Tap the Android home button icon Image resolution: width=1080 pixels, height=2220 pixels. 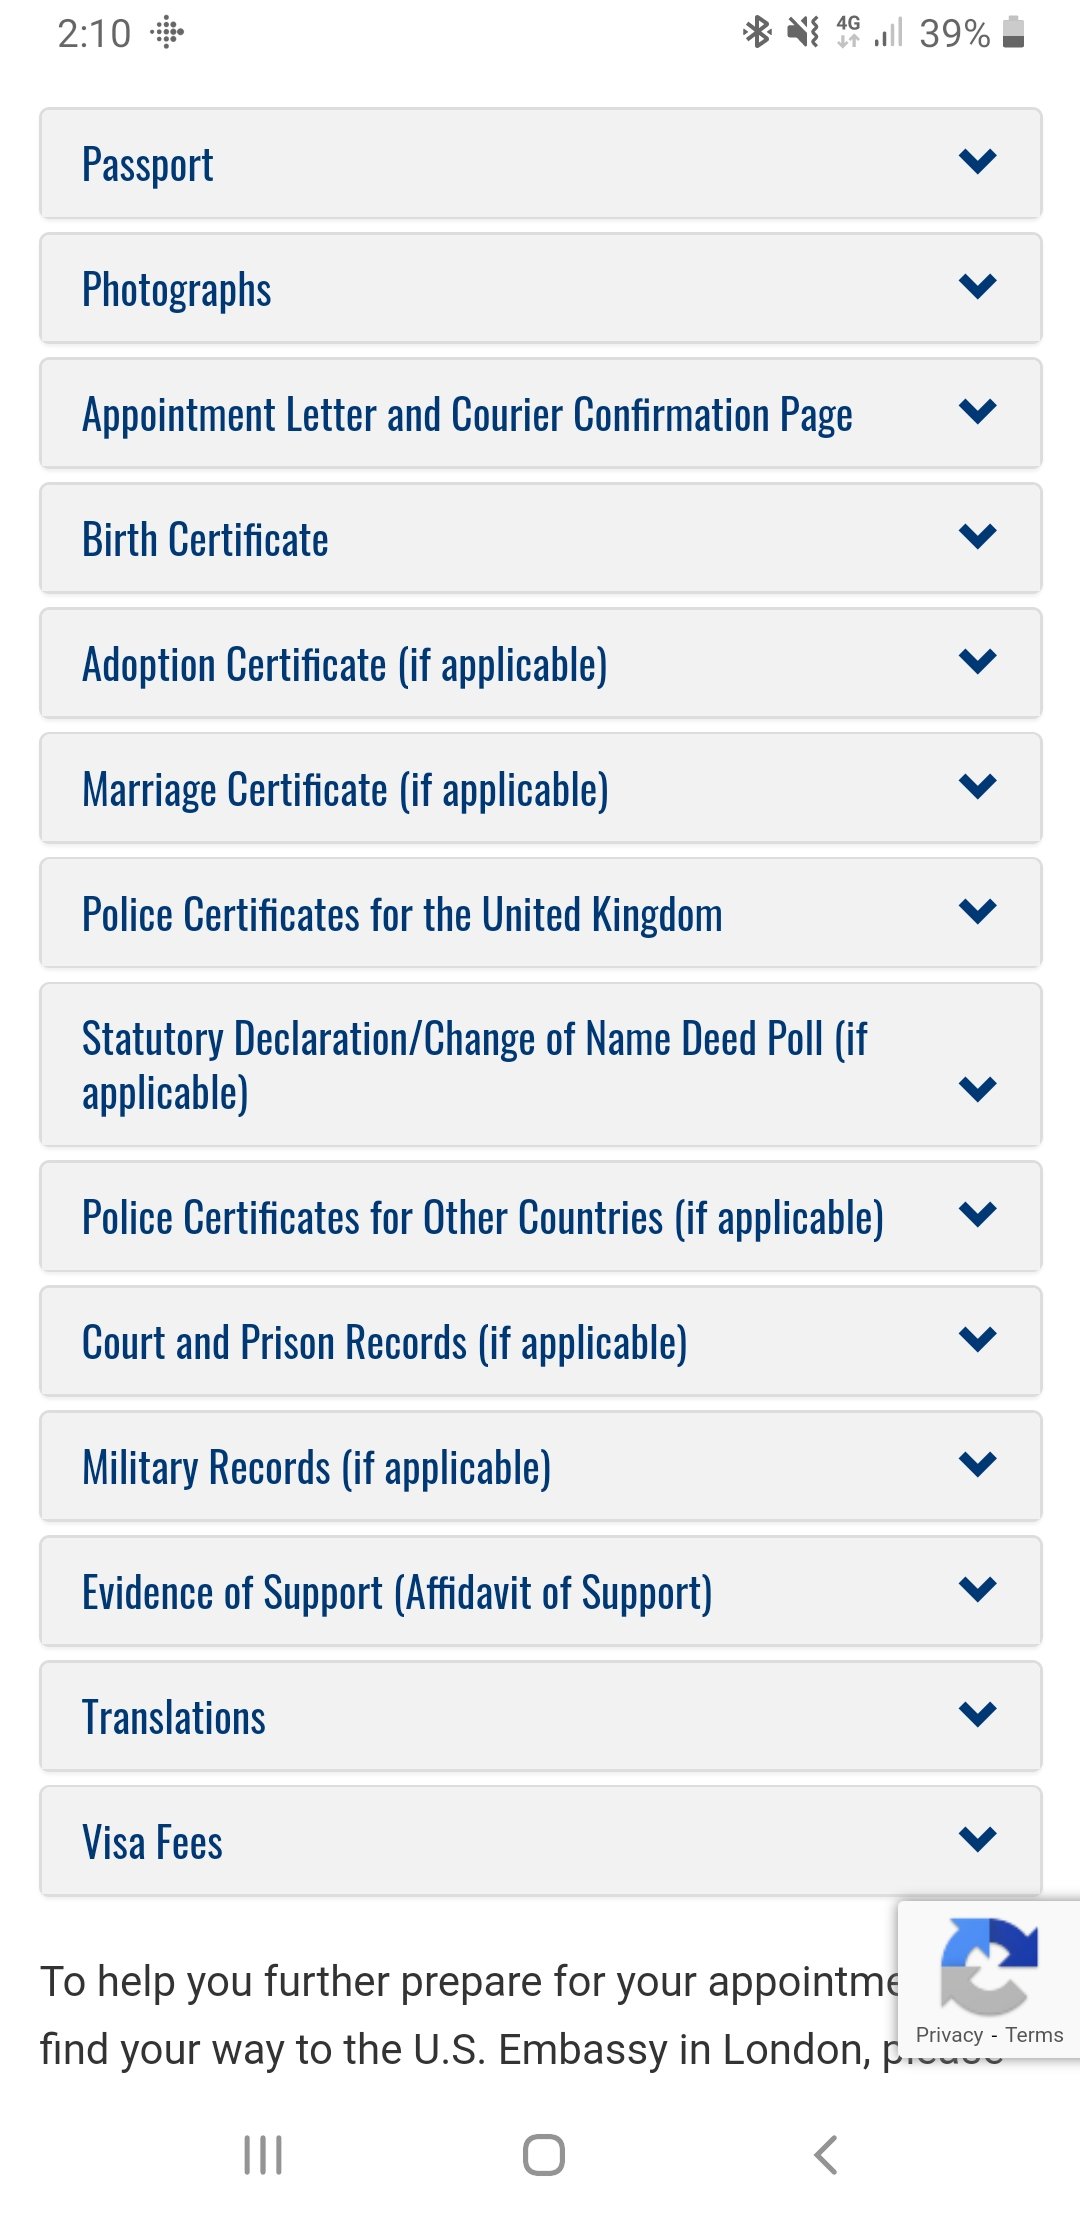click(x=544, y=2155)
